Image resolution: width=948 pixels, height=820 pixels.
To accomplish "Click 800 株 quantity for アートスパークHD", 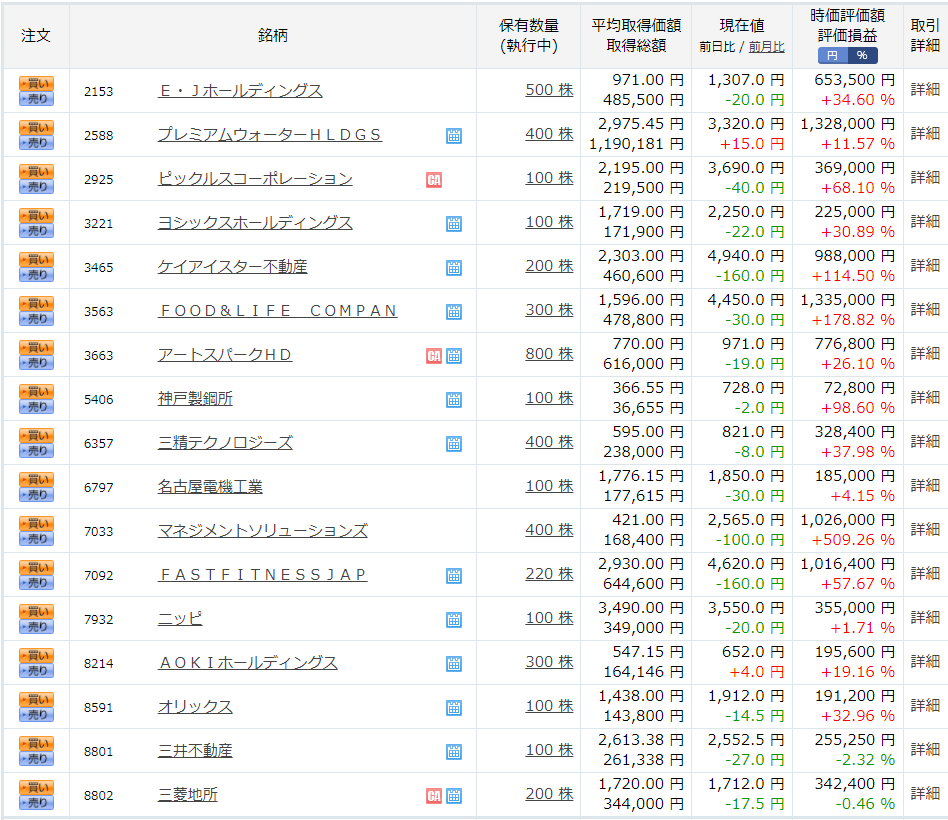I will point(549,354).
